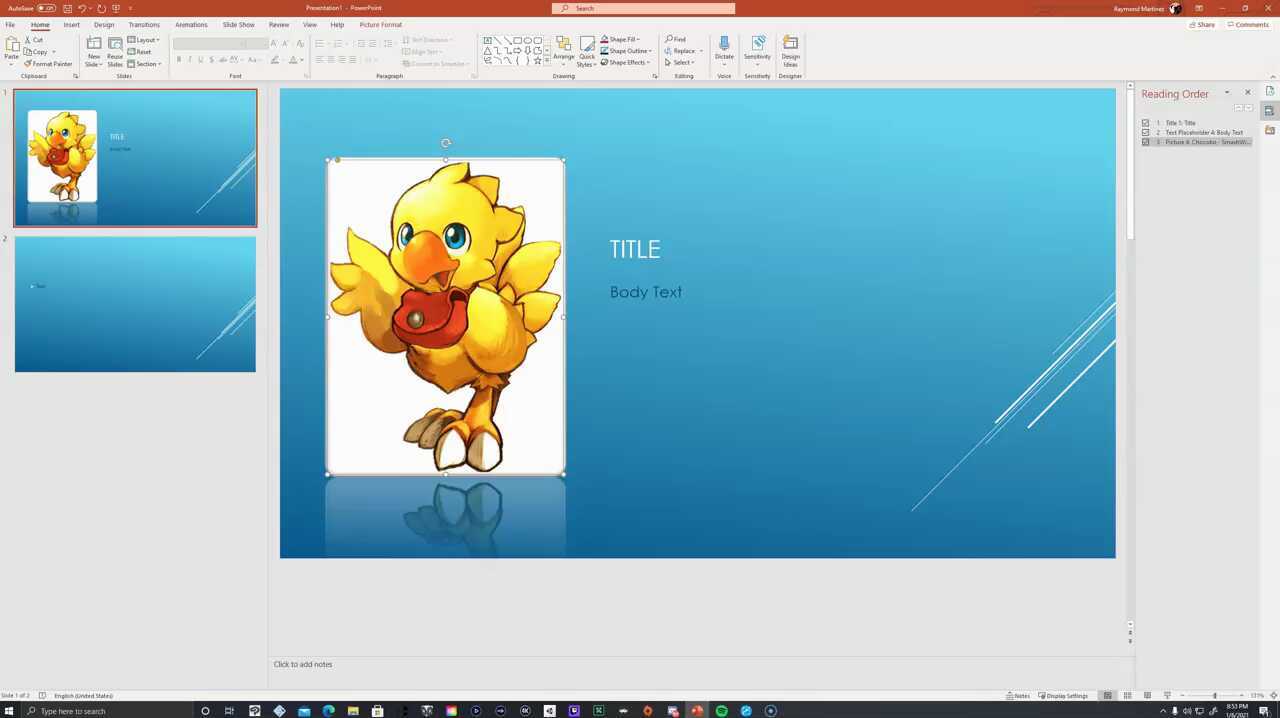Uncheck the Title 1: Title checkbox
This screenshot has height=718, width=1280.
(1146, 123)
